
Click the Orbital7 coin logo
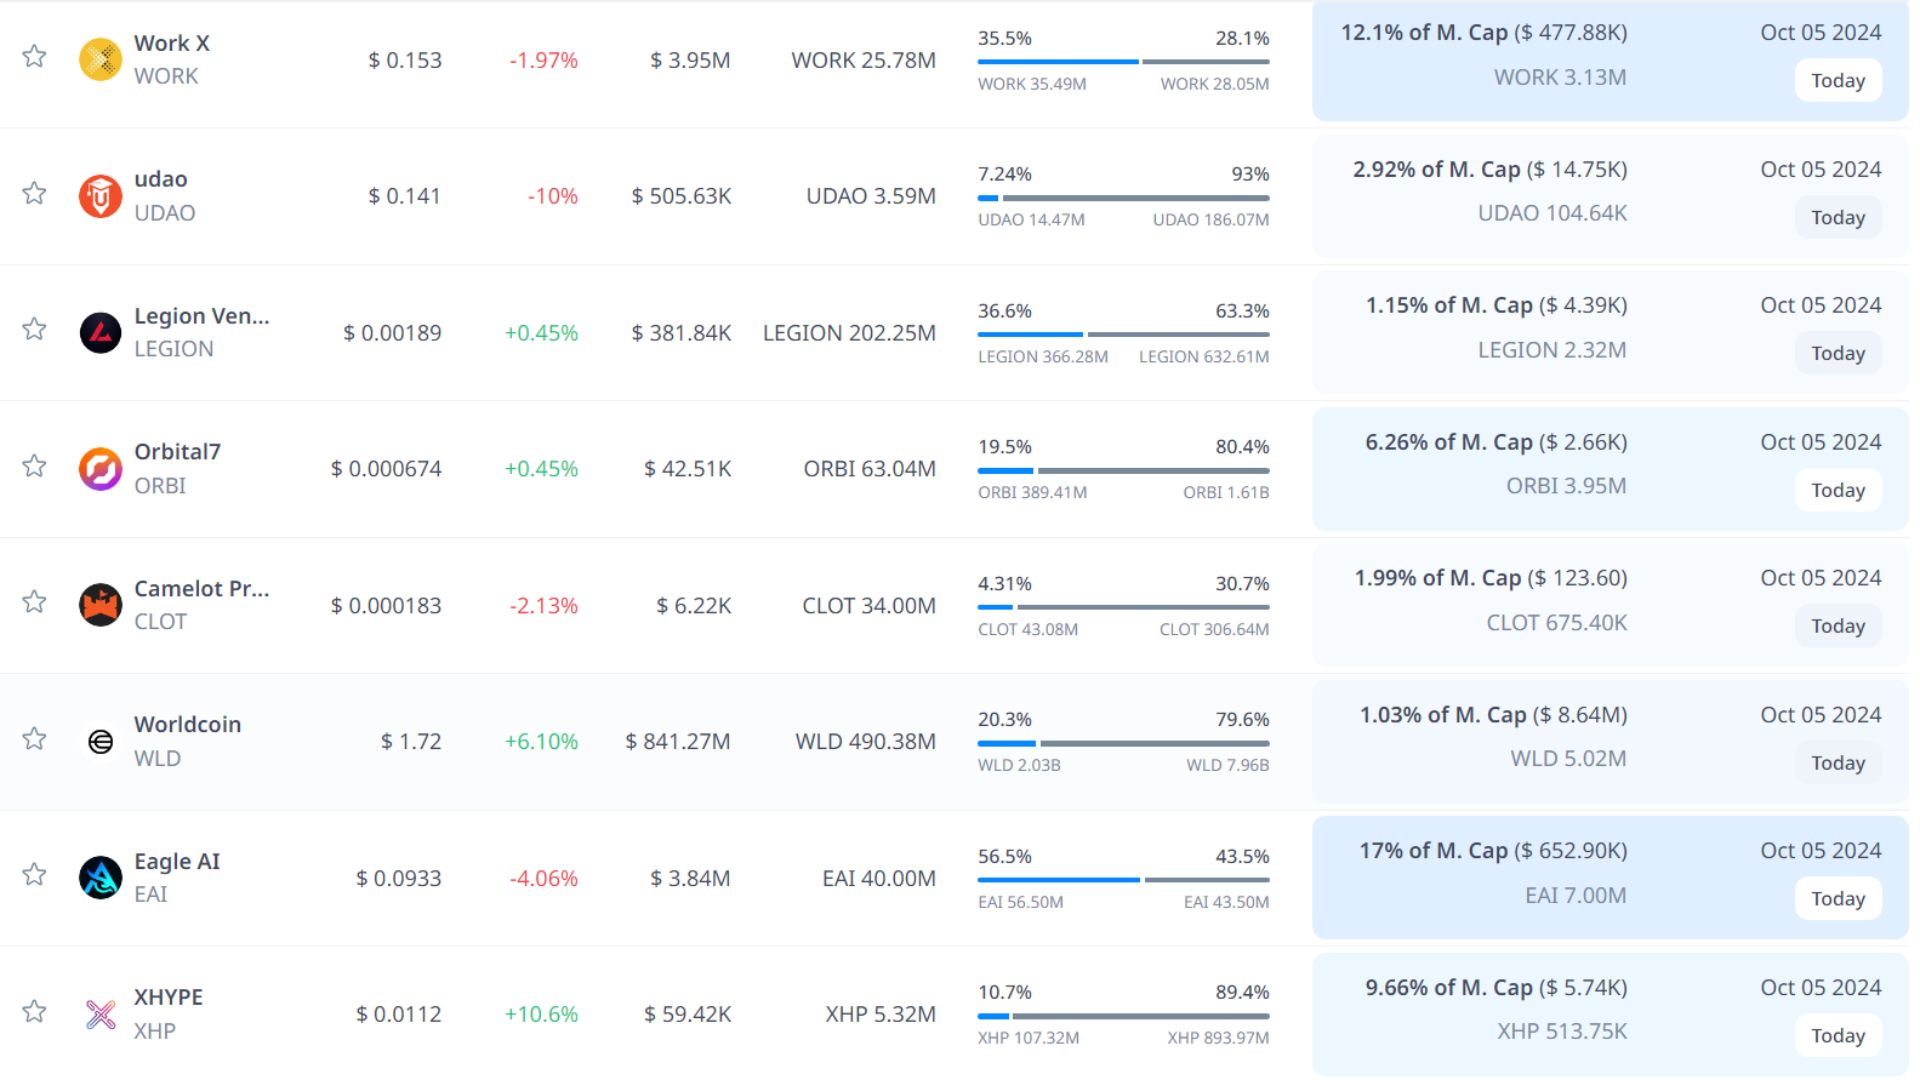100,469
